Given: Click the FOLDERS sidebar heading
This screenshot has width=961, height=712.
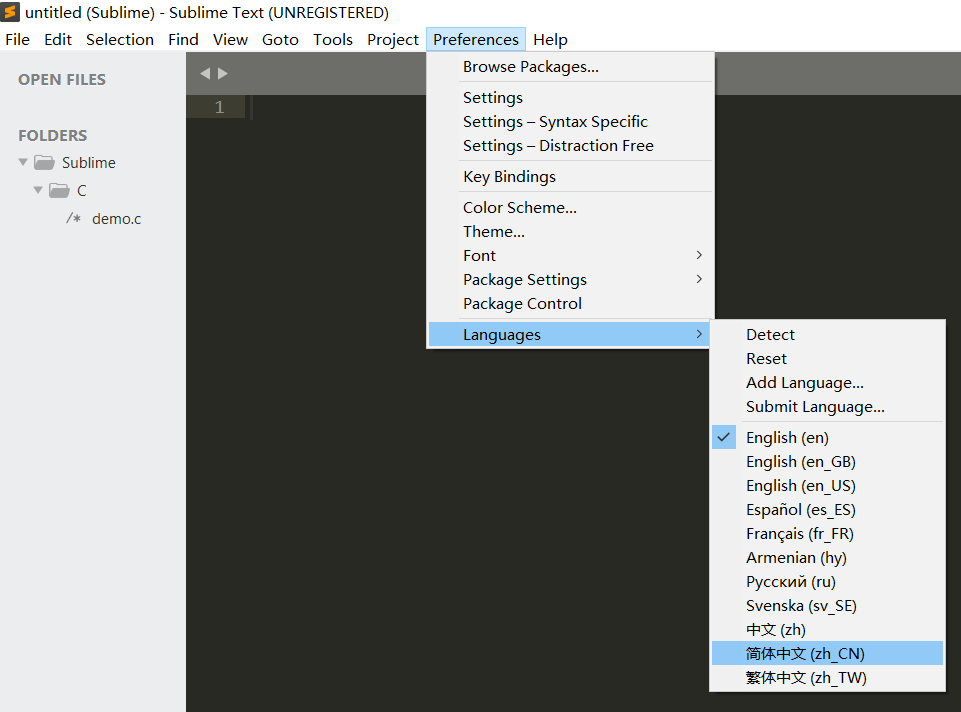Looking at the screenshot, I should point(53,135).
